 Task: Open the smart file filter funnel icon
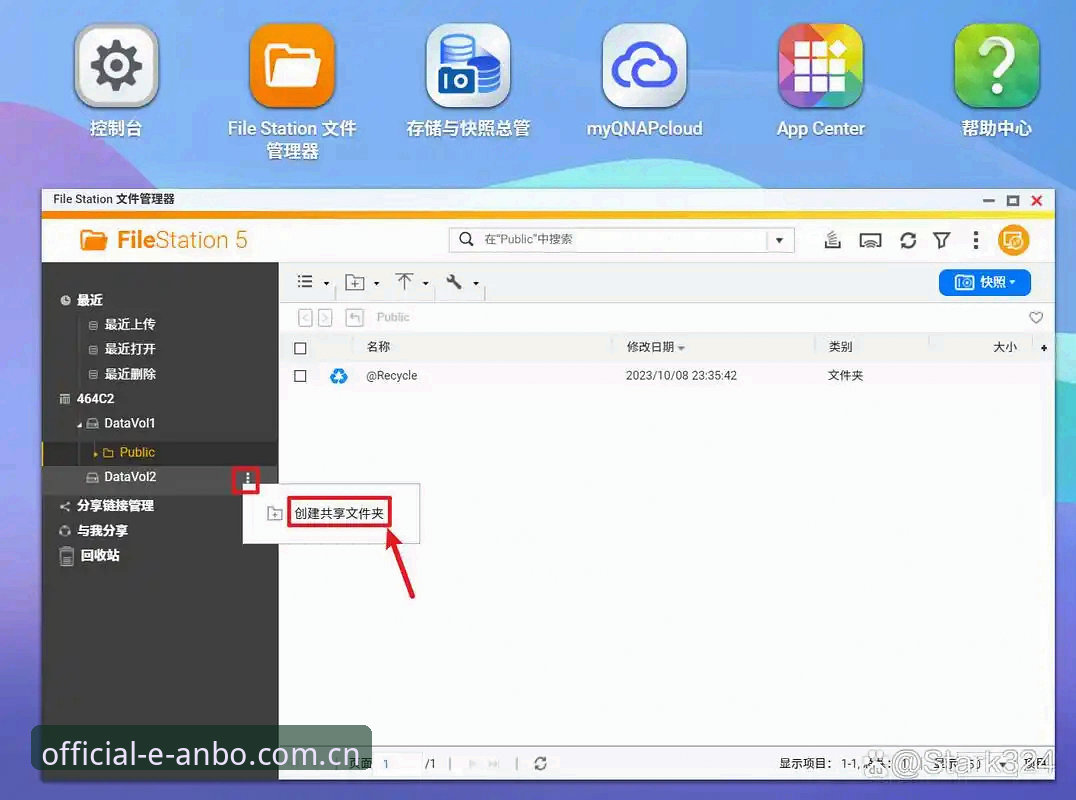point(942,240)
